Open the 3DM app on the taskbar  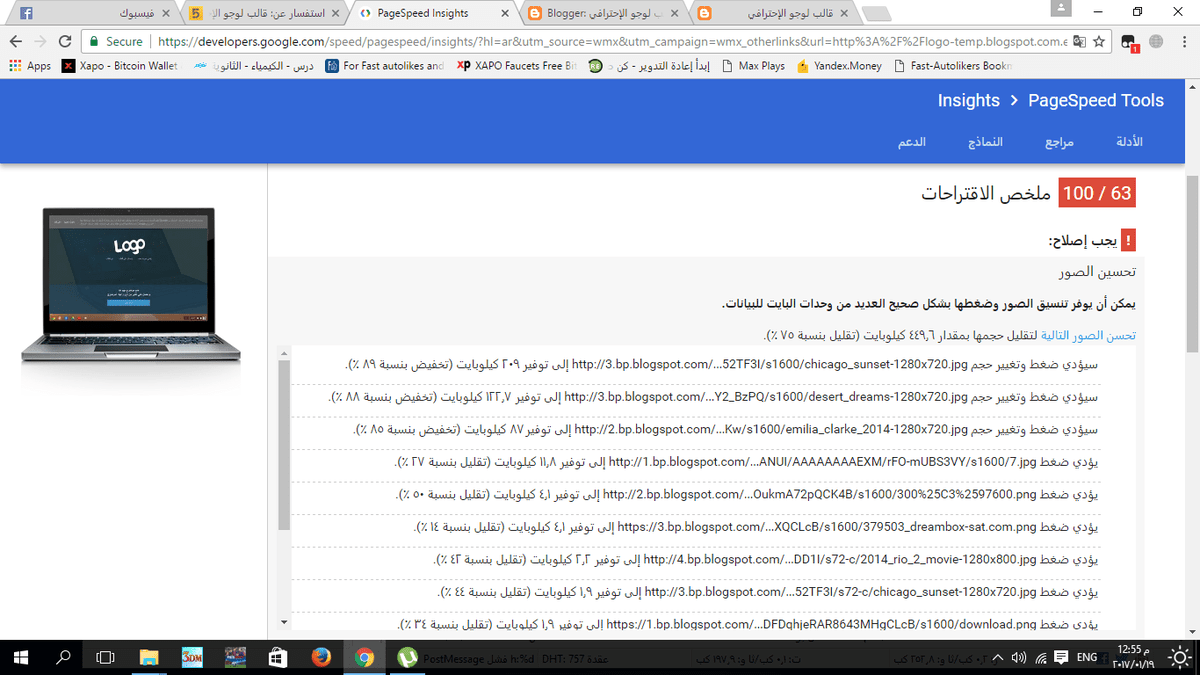click(x=192, y=657)
